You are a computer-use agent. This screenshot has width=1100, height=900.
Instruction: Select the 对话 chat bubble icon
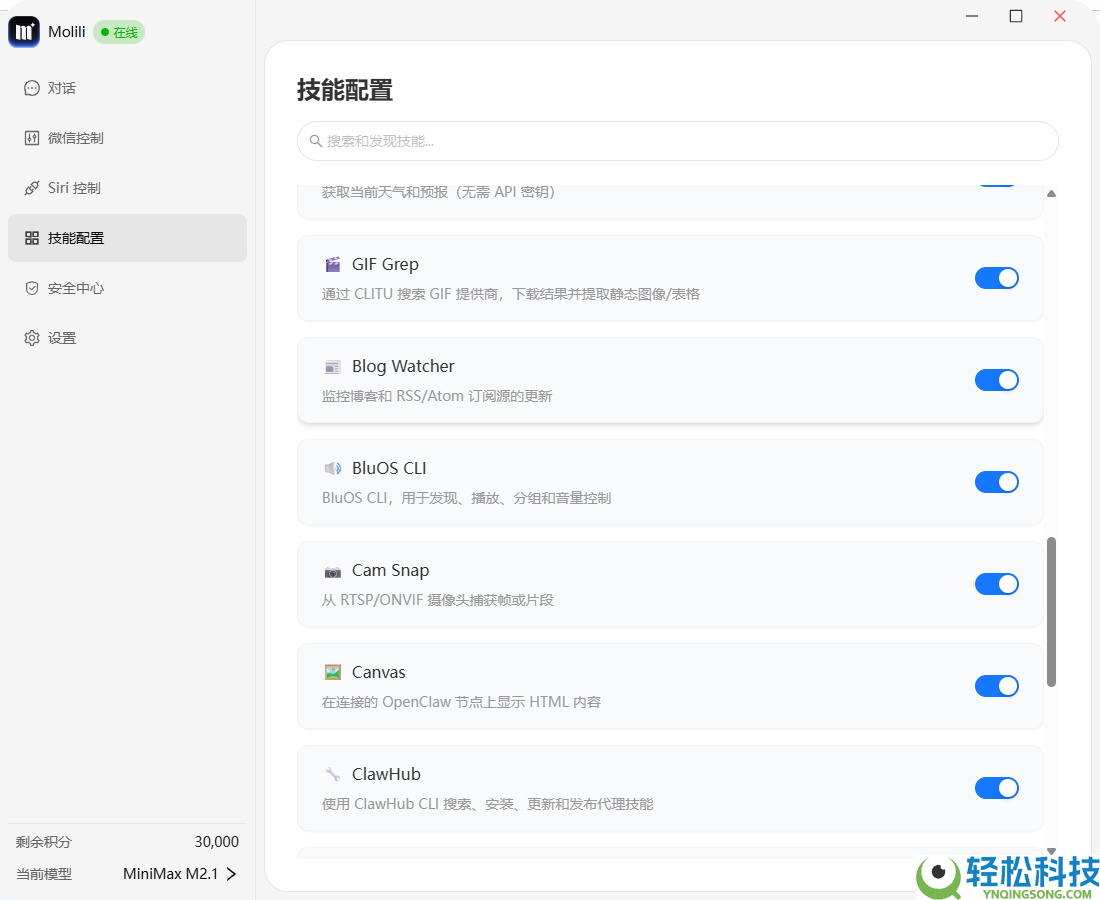point(31,88)
